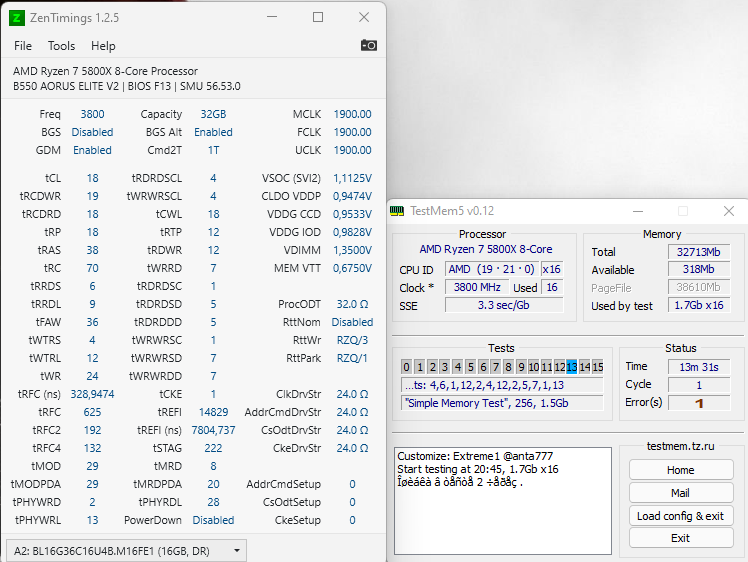Click the Home button in TestMem5
This screenshot has height=562, width=748.
coord(681,470)
